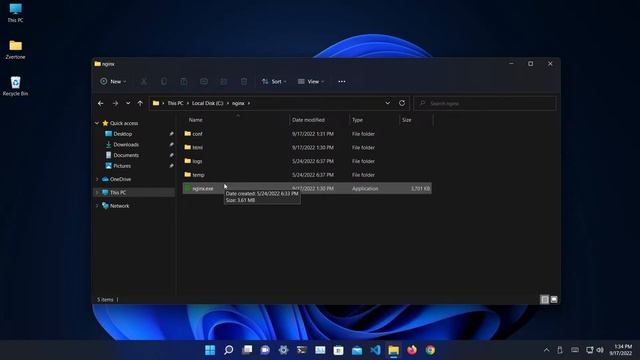Expand the Network tree node
The height and width of the screenshot is (360, 640).
[97, 206]
